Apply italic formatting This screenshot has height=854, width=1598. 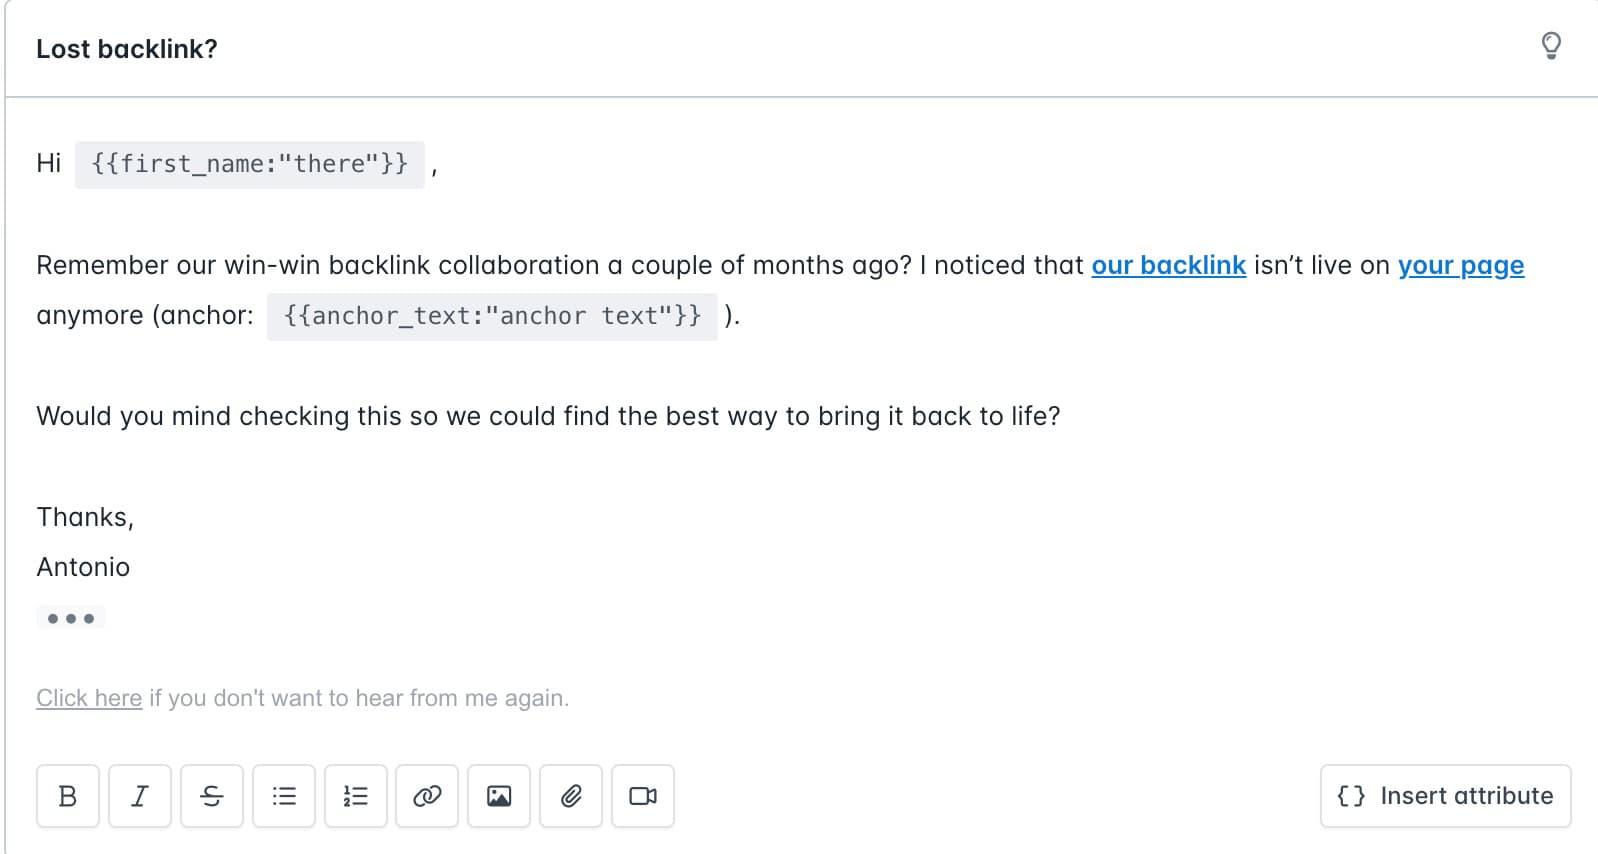click(140, 796)
